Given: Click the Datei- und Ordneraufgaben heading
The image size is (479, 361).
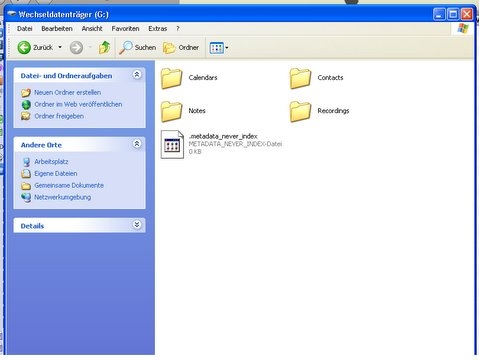Looking at the screenshot, I should pos(66,76).
